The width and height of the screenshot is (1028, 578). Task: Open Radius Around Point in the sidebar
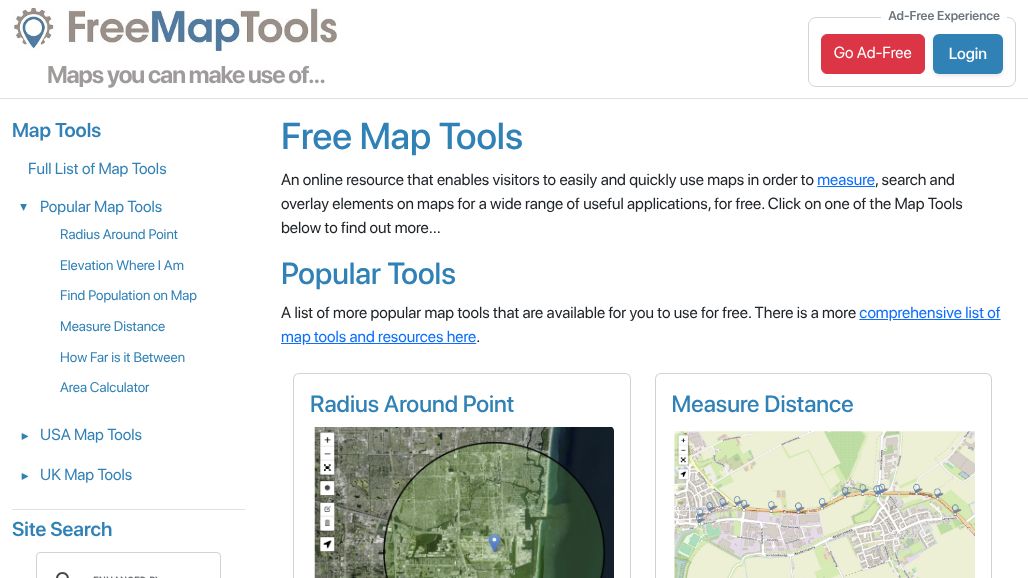click(x=119, y=235)
